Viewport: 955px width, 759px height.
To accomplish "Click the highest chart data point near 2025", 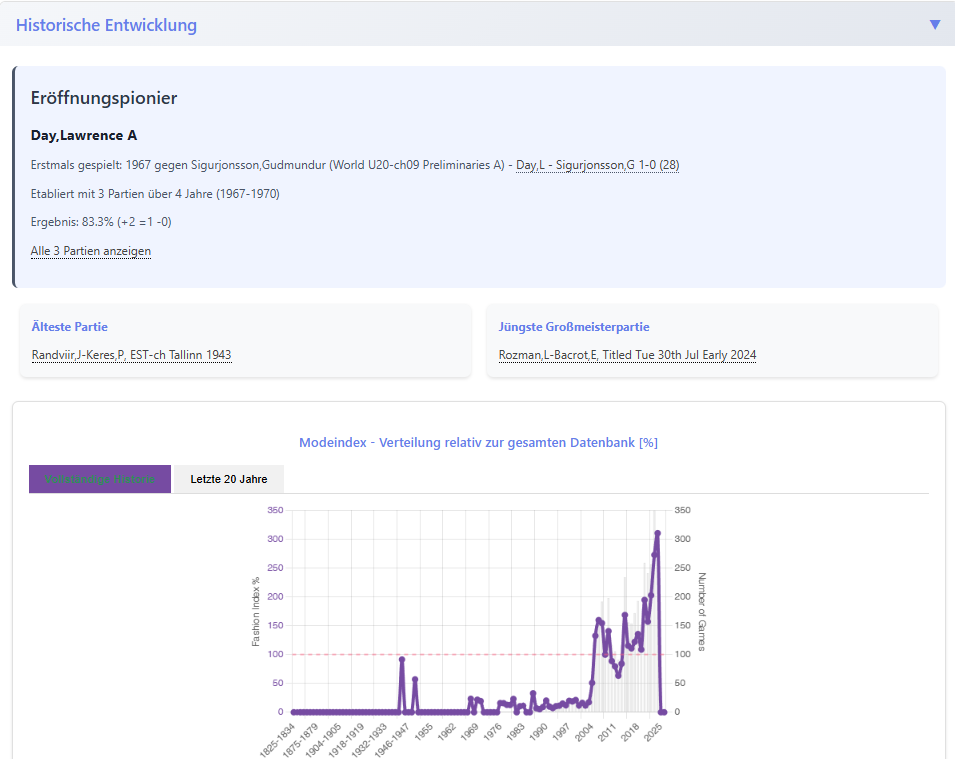I will 657,533.
